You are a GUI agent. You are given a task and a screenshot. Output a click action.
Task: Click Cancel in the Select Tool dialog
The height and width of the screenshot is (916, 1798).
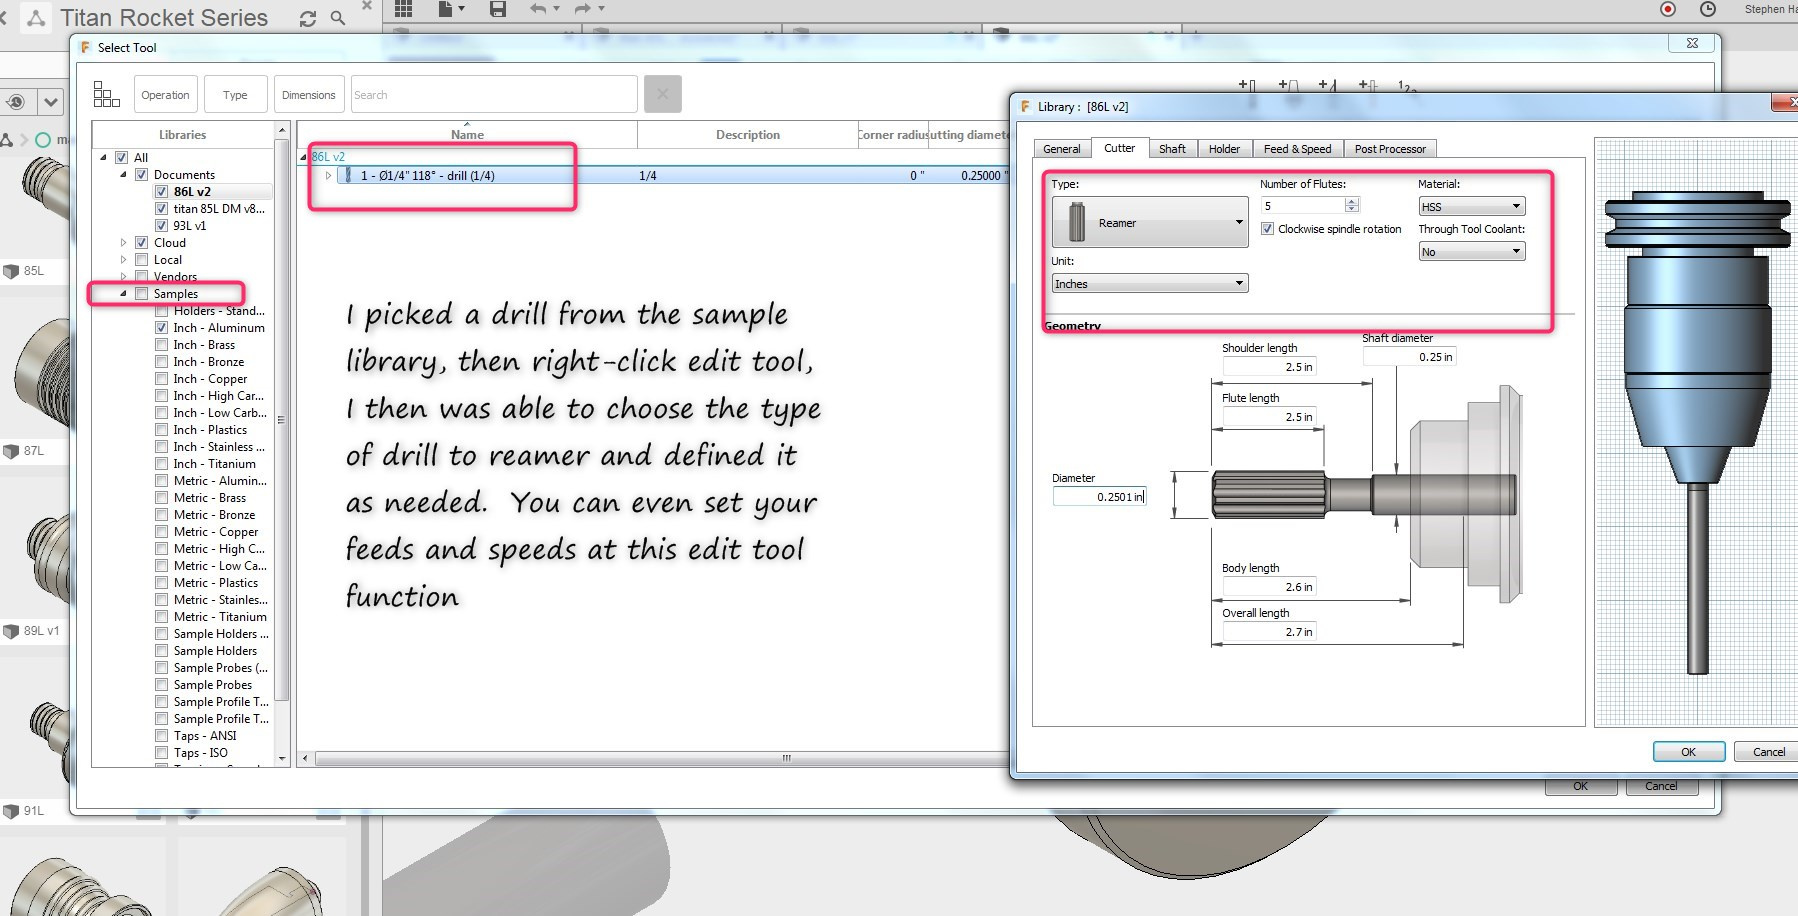point(1661,786)
